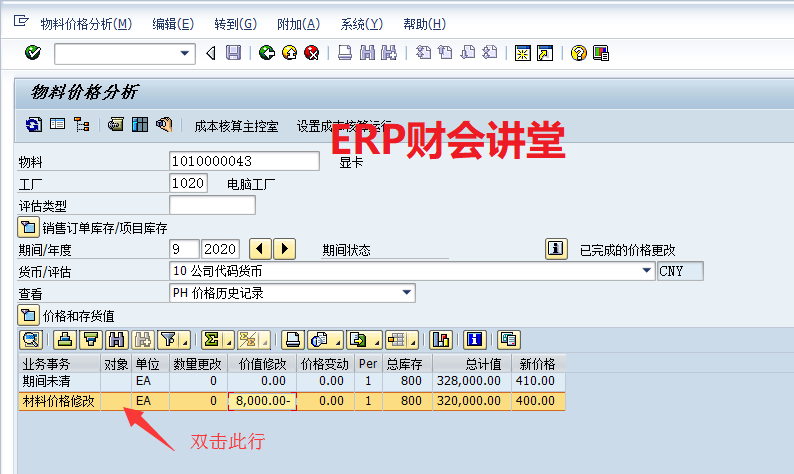Open the command field dropdown arrow

(x=185, y=53)
